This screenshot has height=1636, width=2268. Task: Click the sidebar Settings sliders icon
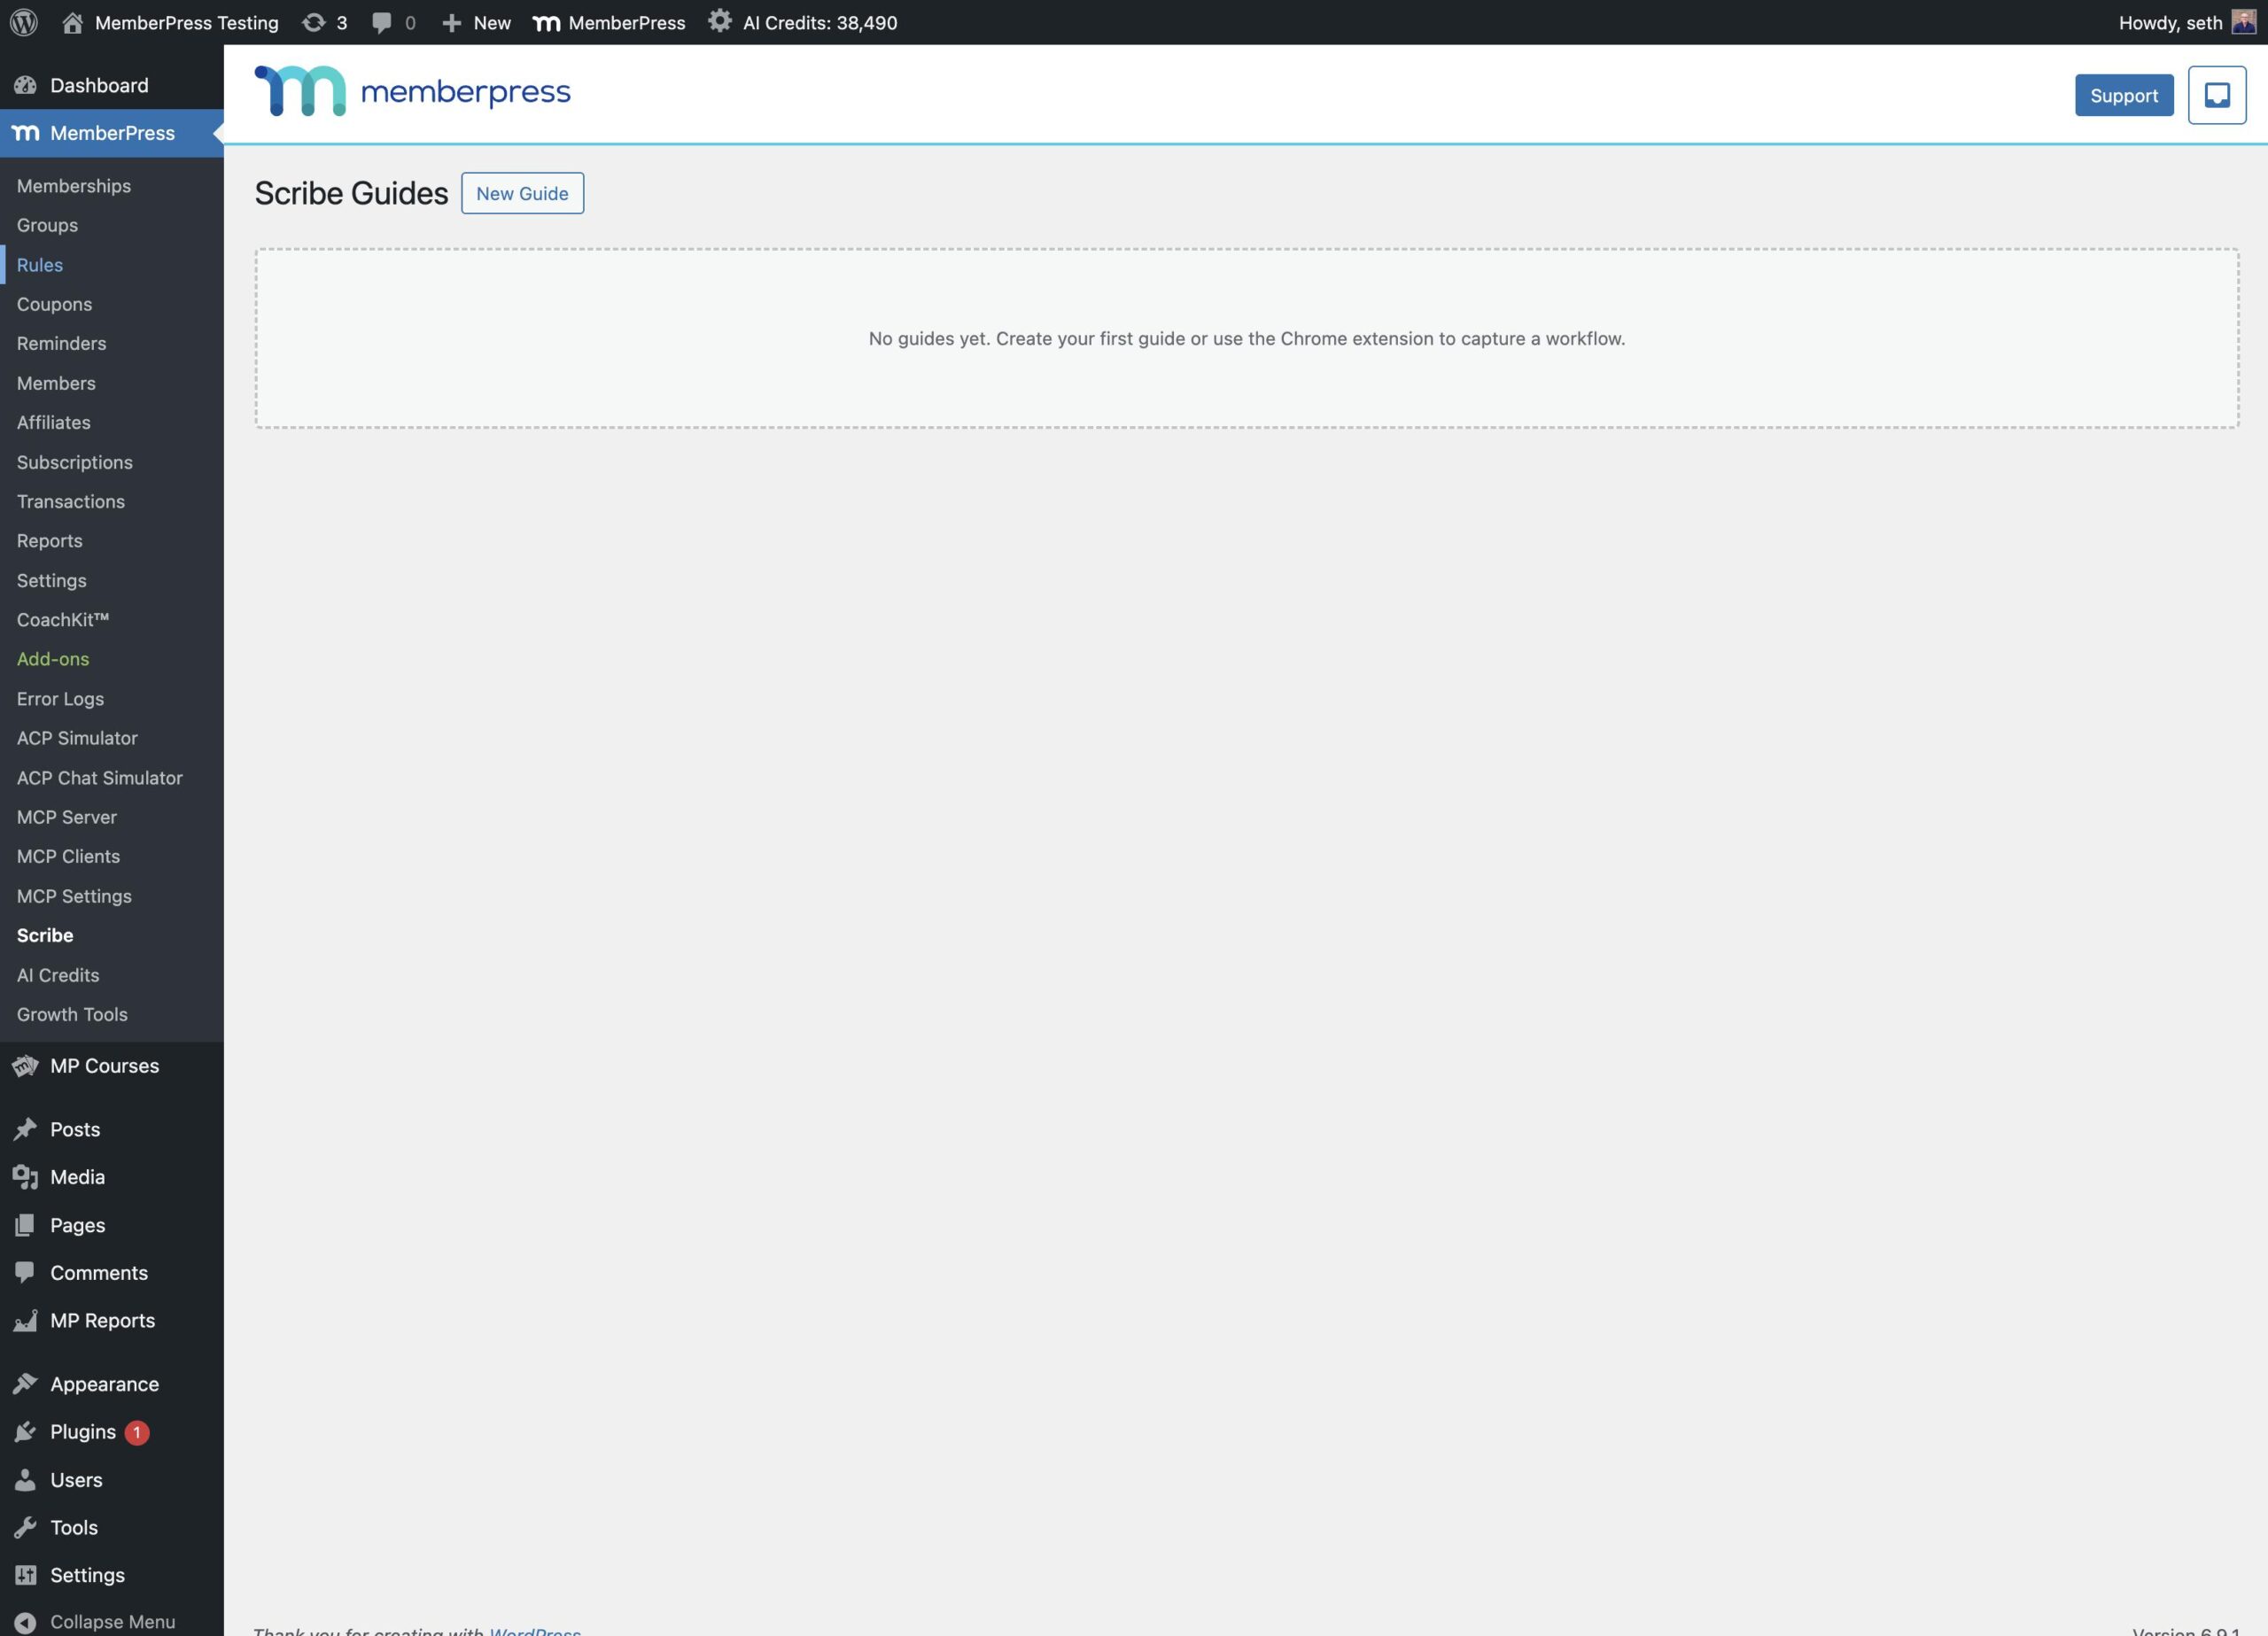point(25,1575)
